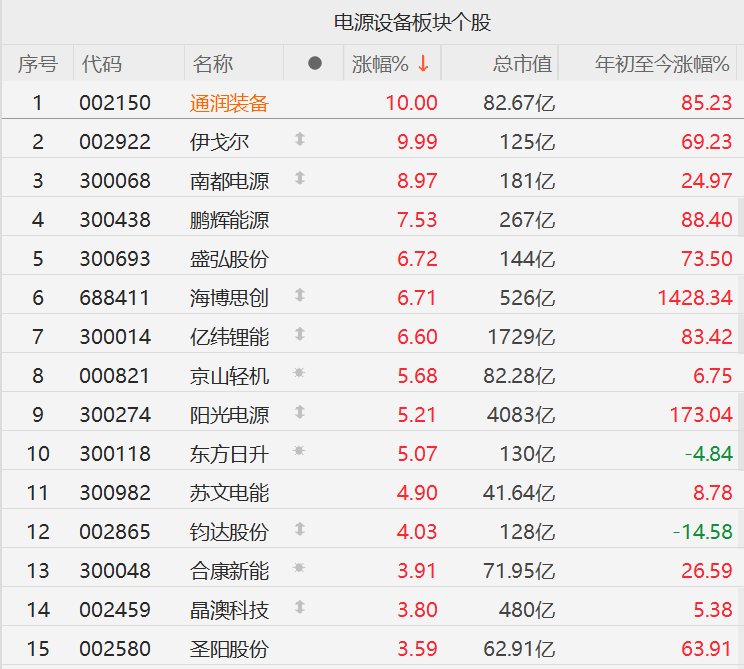Click the up-down arrow icon beside 伊戈尔

click(x=298, y=140)
